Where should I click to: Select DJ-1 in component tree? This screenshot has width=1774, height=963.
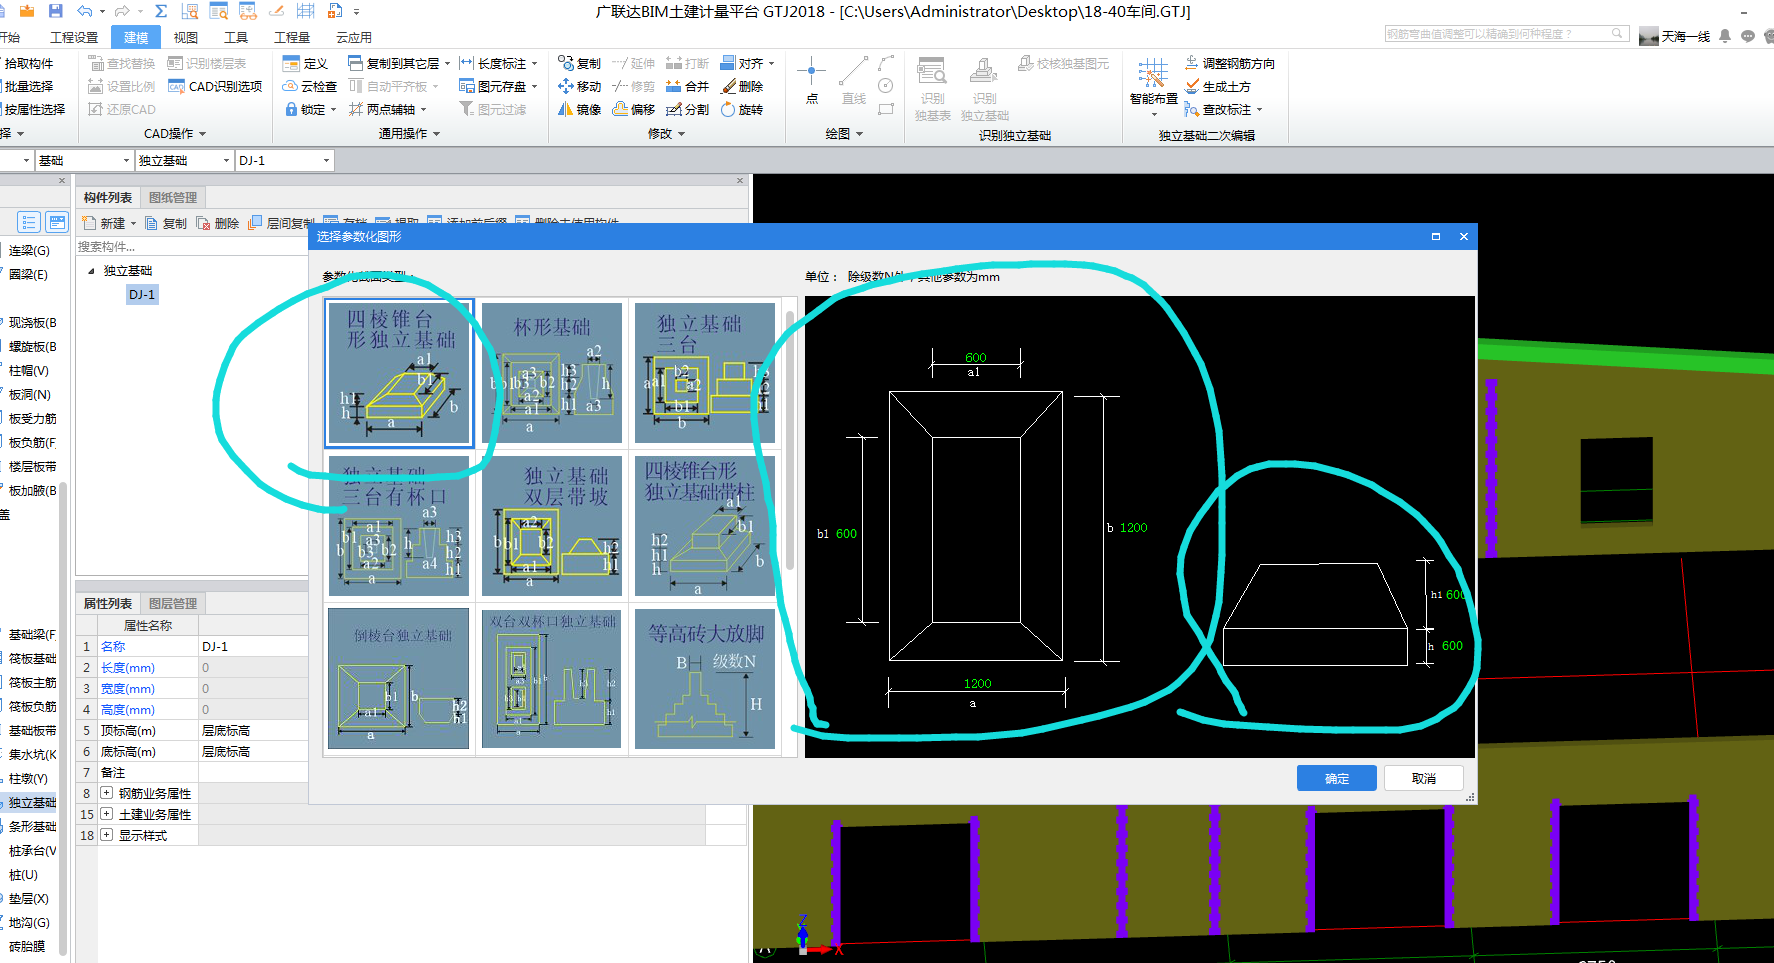(142, 294)
